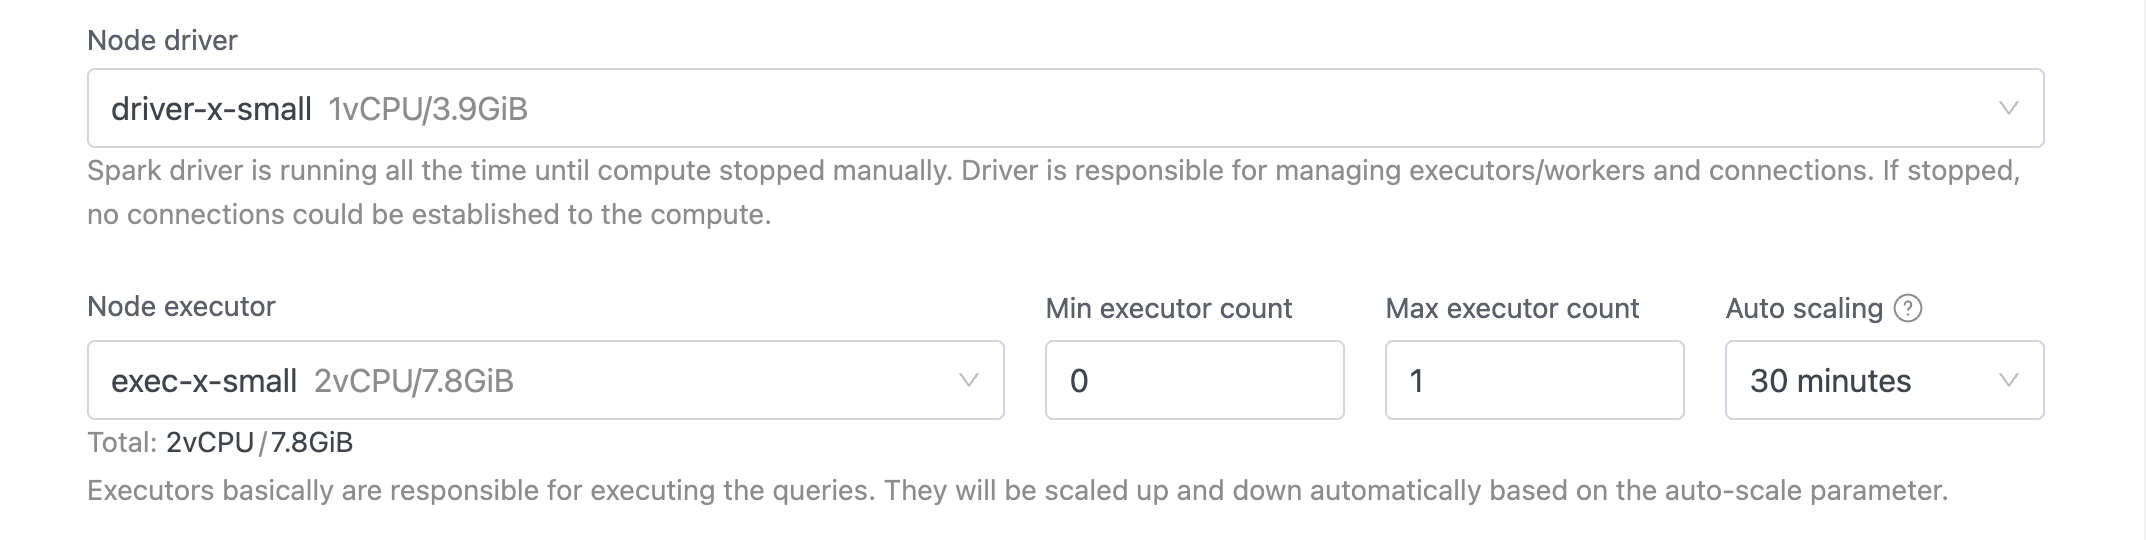Click the chevron arrow in Node driver field

click(2008, 108)
